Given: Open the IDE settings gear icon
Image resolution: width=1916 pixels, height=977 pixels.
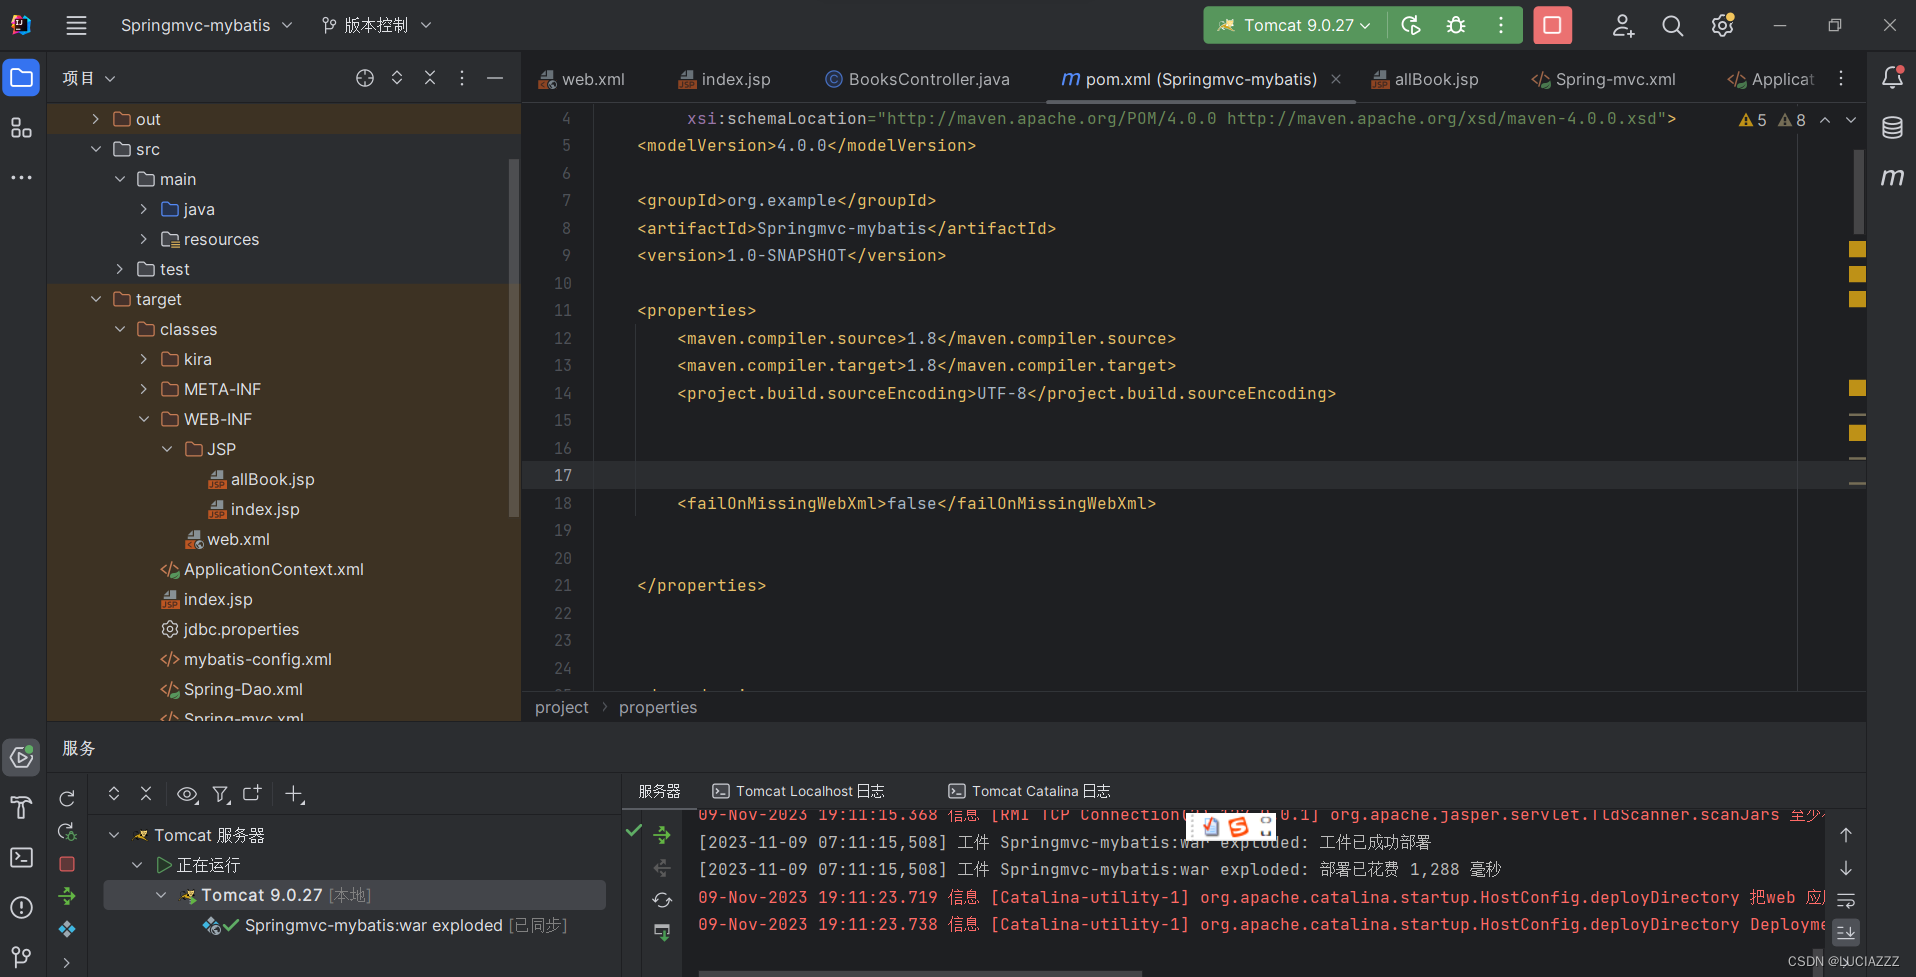Looking at the screenshot, I should pyautogui.click(x=1723, y=25).
